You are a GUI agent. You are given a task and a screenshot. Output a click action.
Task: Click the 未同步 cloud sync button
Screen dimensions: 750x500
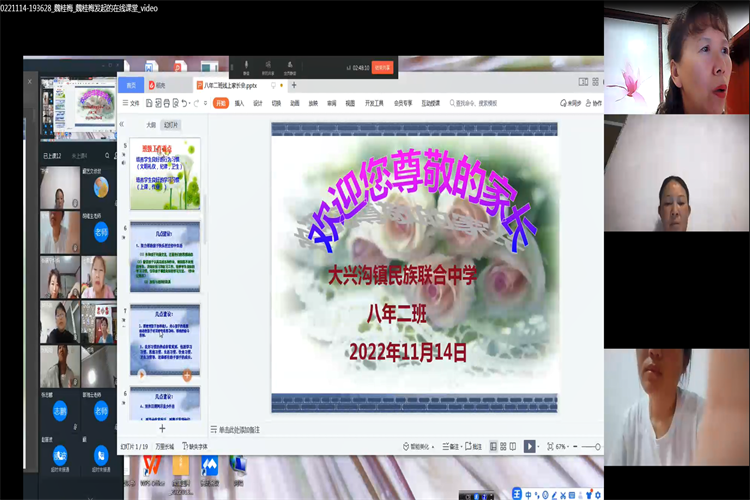570,103
